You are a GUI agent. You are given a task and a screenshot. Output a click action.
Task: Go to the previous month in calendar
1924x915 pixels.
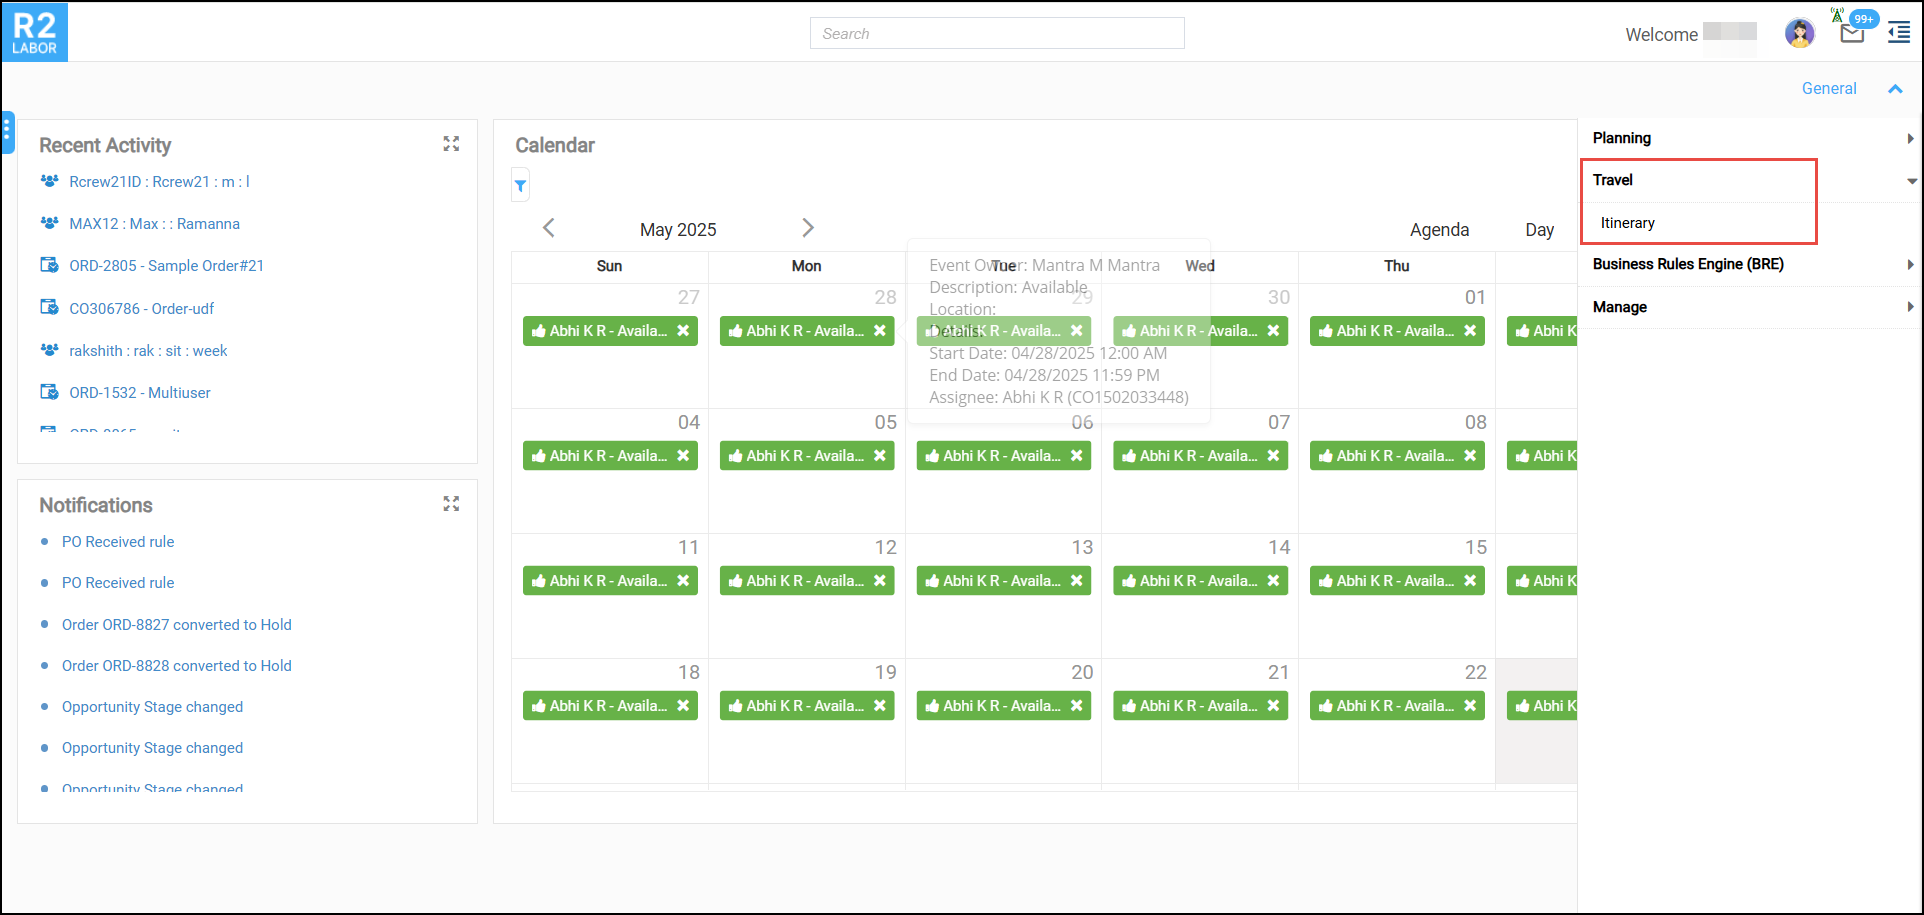[x=548, y=228]
